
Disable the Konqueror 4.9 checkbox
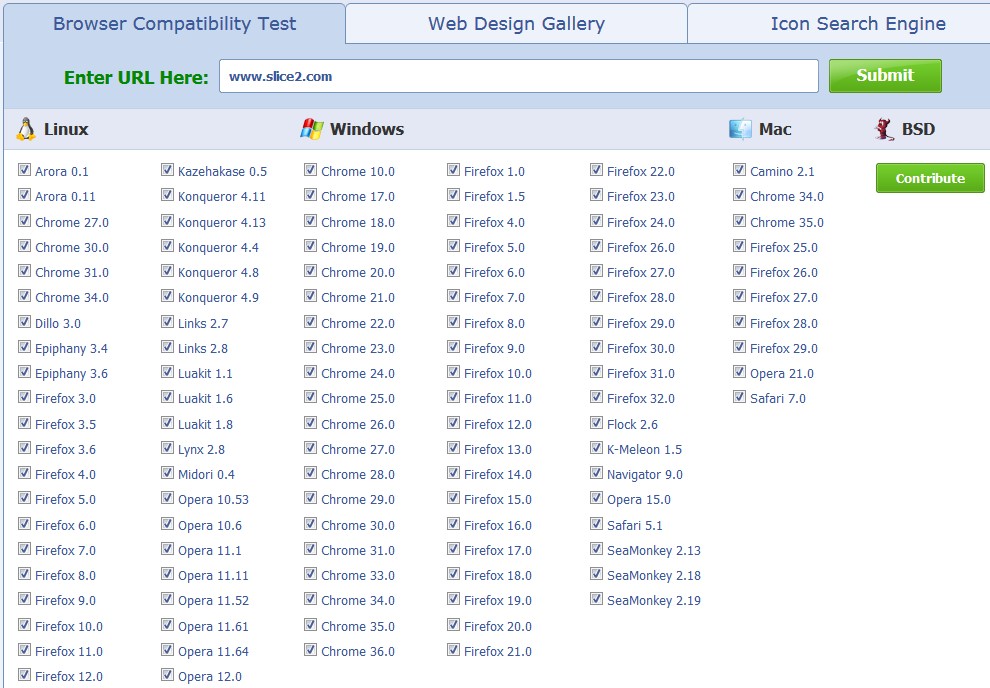(x=167, y=296)
